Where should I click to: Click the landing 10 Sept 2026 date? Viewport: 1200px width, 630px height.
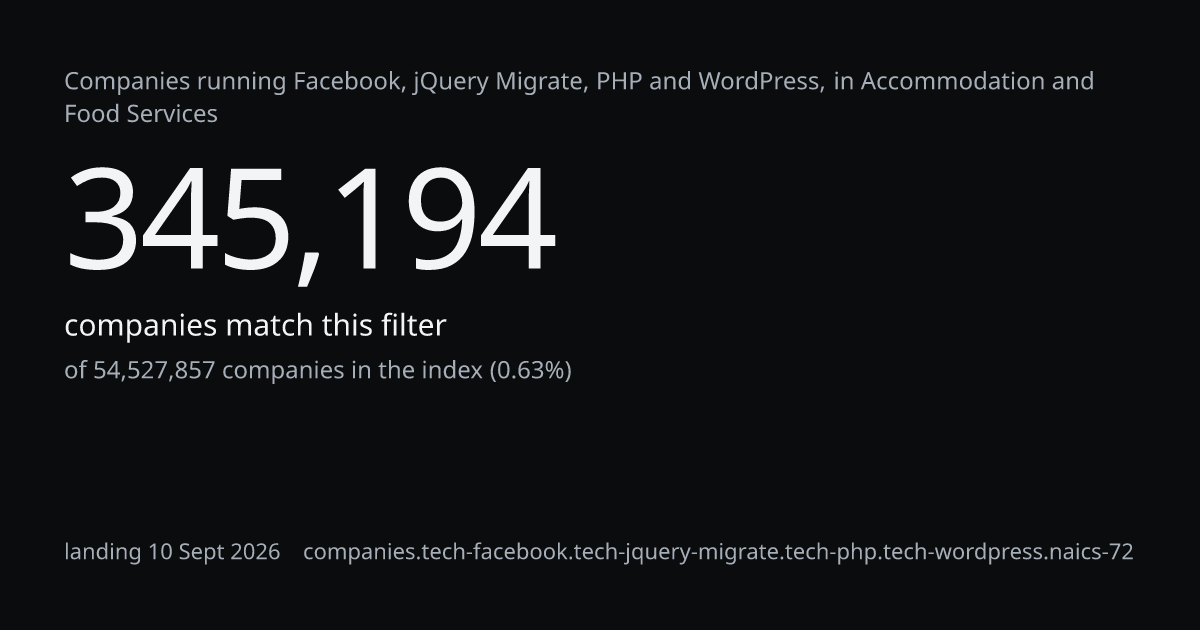tap(172, 552)
